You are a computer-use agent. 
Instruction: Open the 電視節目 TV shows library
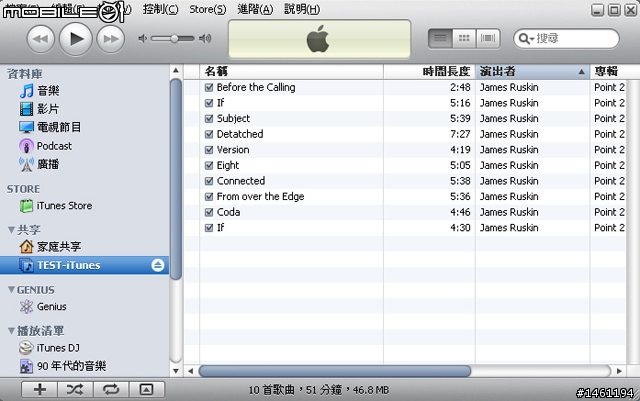click(x=50, y=127)
